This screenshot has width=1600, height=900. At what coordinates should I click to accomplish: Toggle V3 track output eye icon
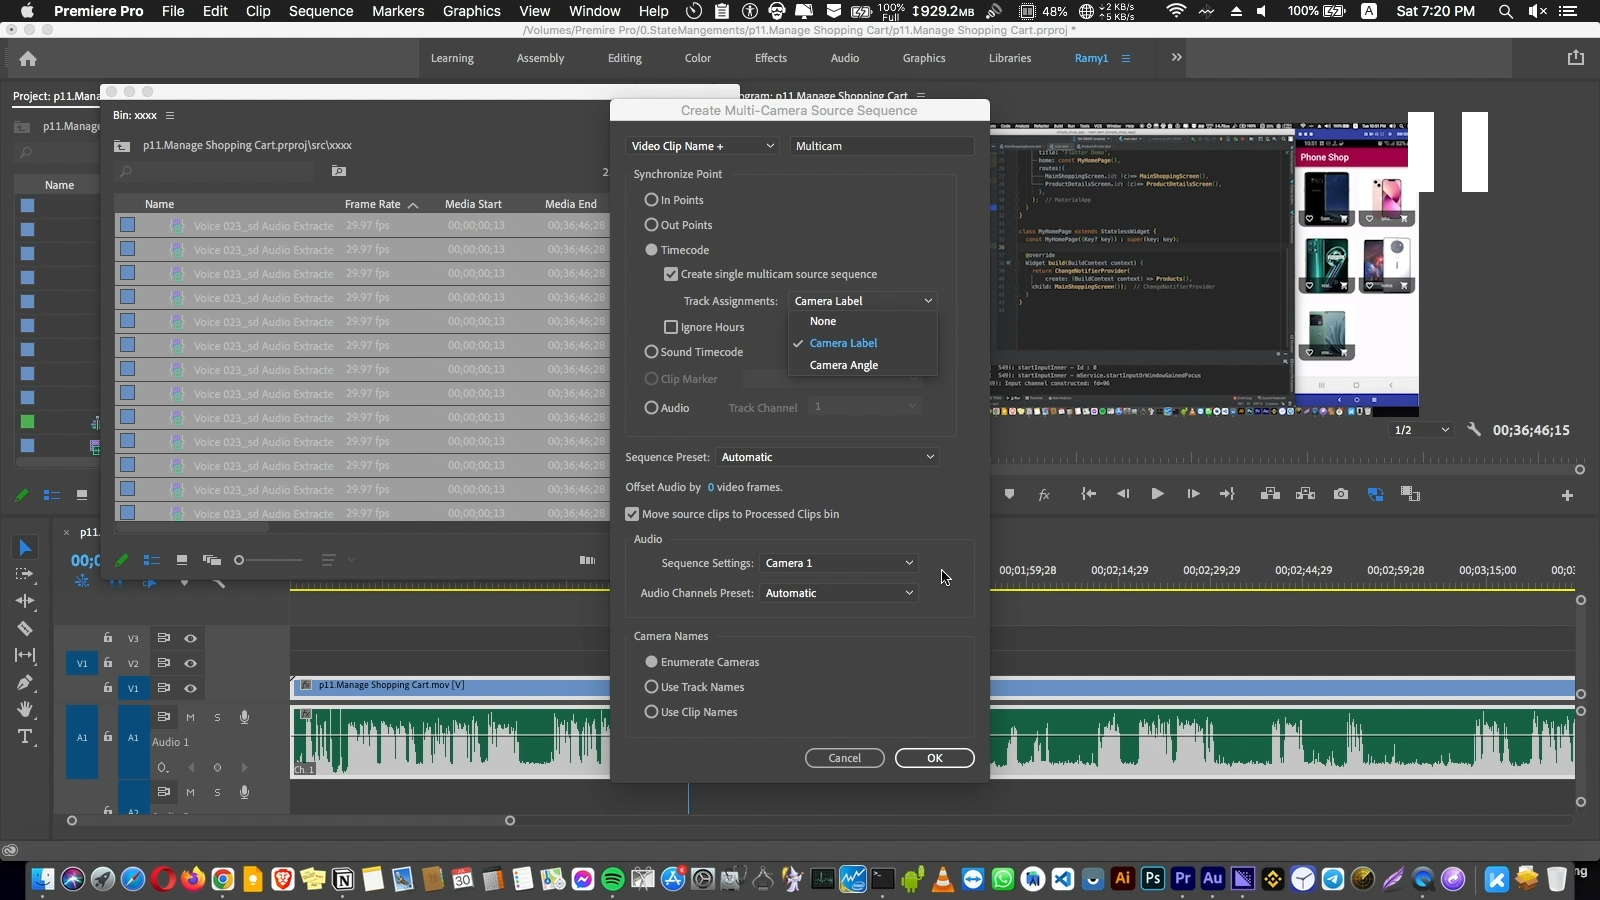tap(190, 638)
